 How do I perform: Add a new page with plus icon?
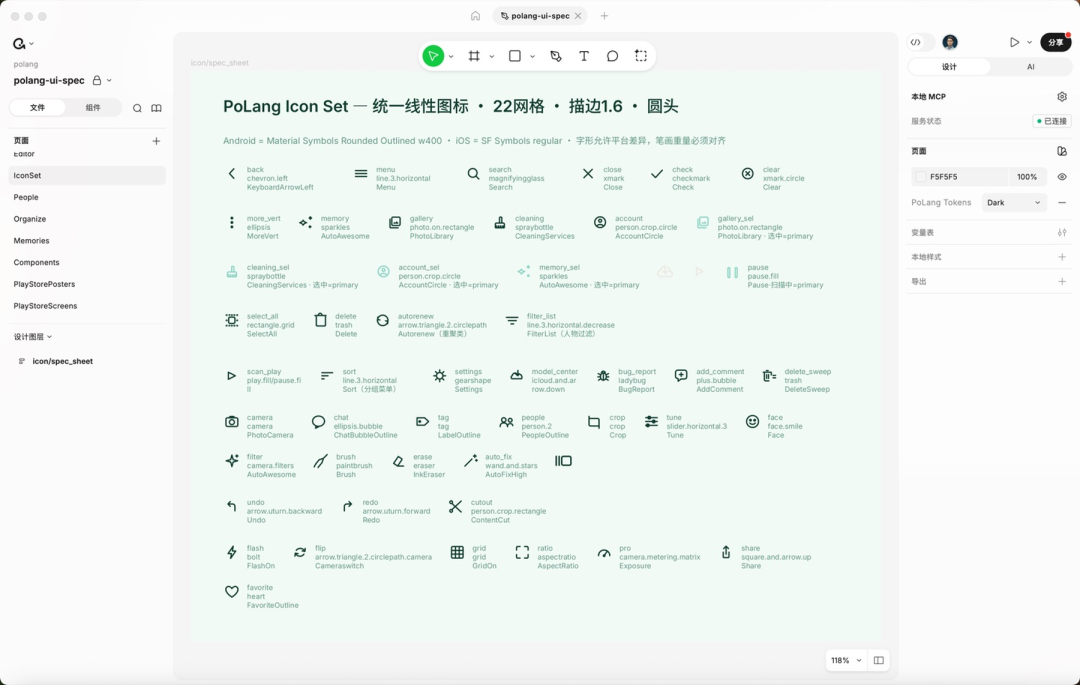[x=156, y=141]
